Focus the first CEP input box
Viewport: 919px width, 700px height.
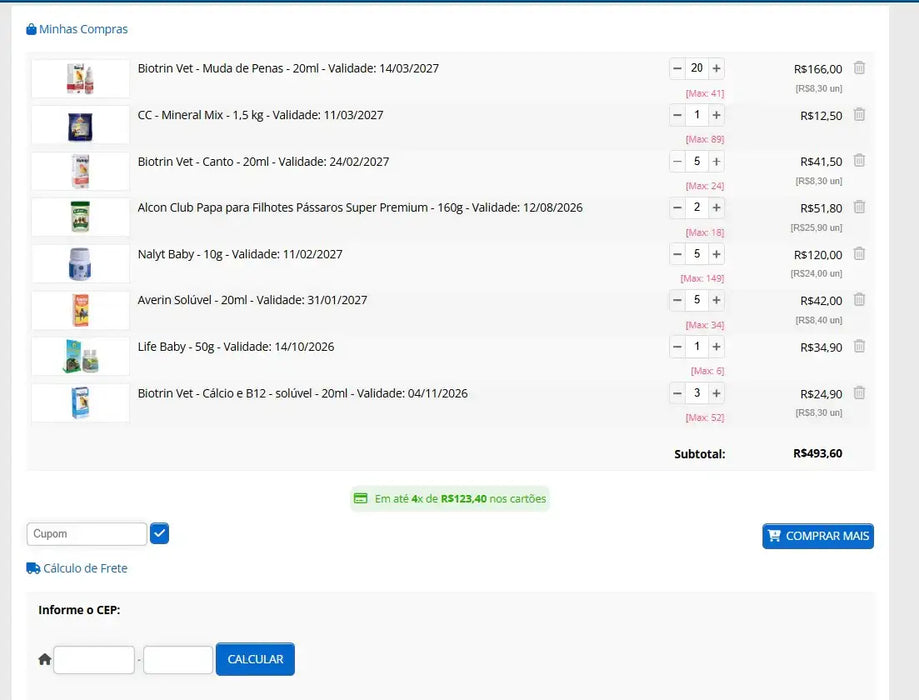coord(94,660)
